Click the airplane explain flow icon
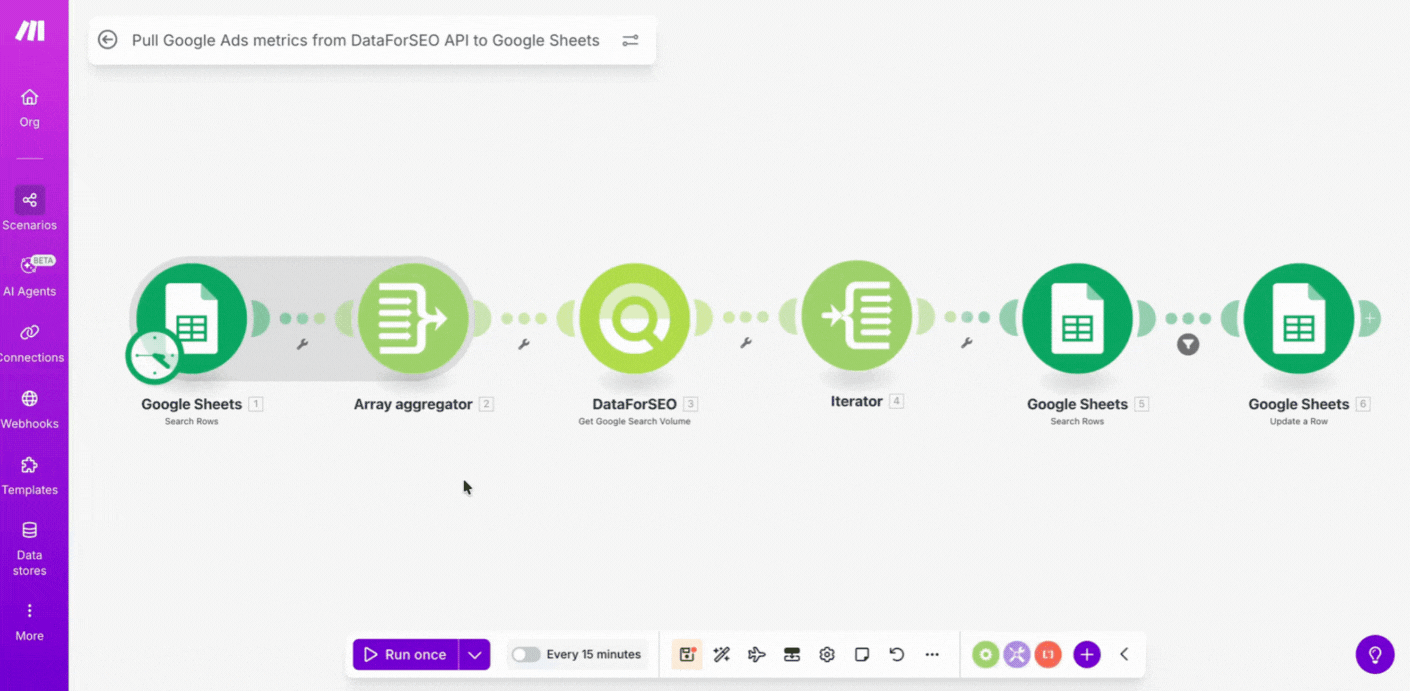Viewport: 1410px width, 691px height. (757, 655)
